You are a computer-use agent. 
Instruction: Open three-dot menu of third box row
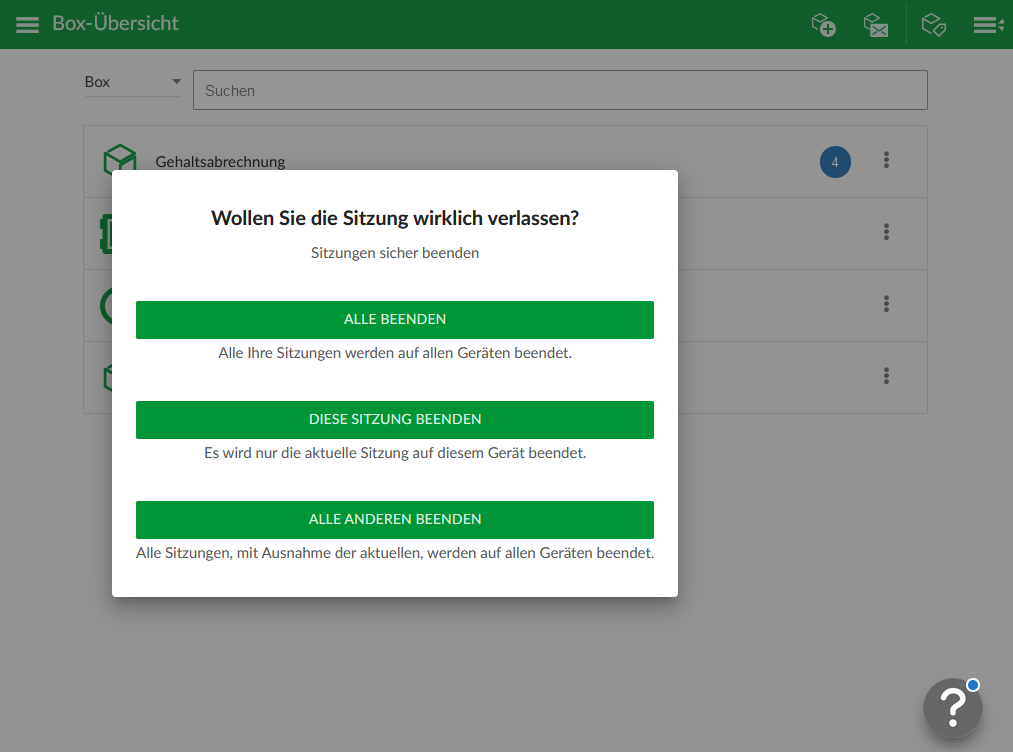coord(886,304)
